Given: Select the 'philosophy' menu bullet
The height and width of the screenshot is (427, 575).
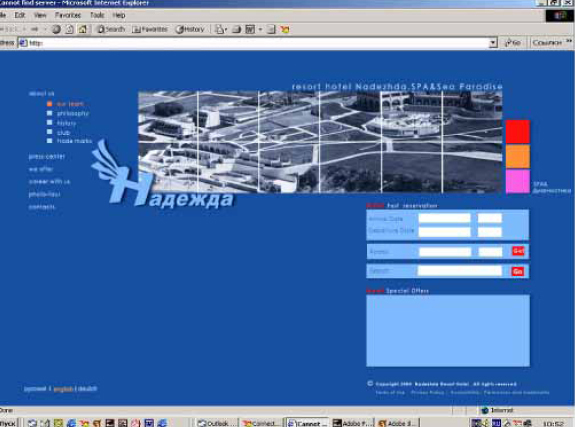Looking at the screenshot, I should pyautogui.click(x=50, y=113).
